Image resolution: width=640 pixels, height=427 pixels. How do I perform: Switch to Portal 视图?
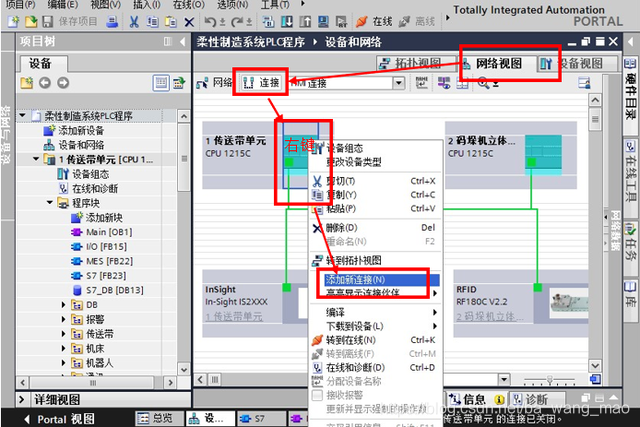click(x=60, y=419)
